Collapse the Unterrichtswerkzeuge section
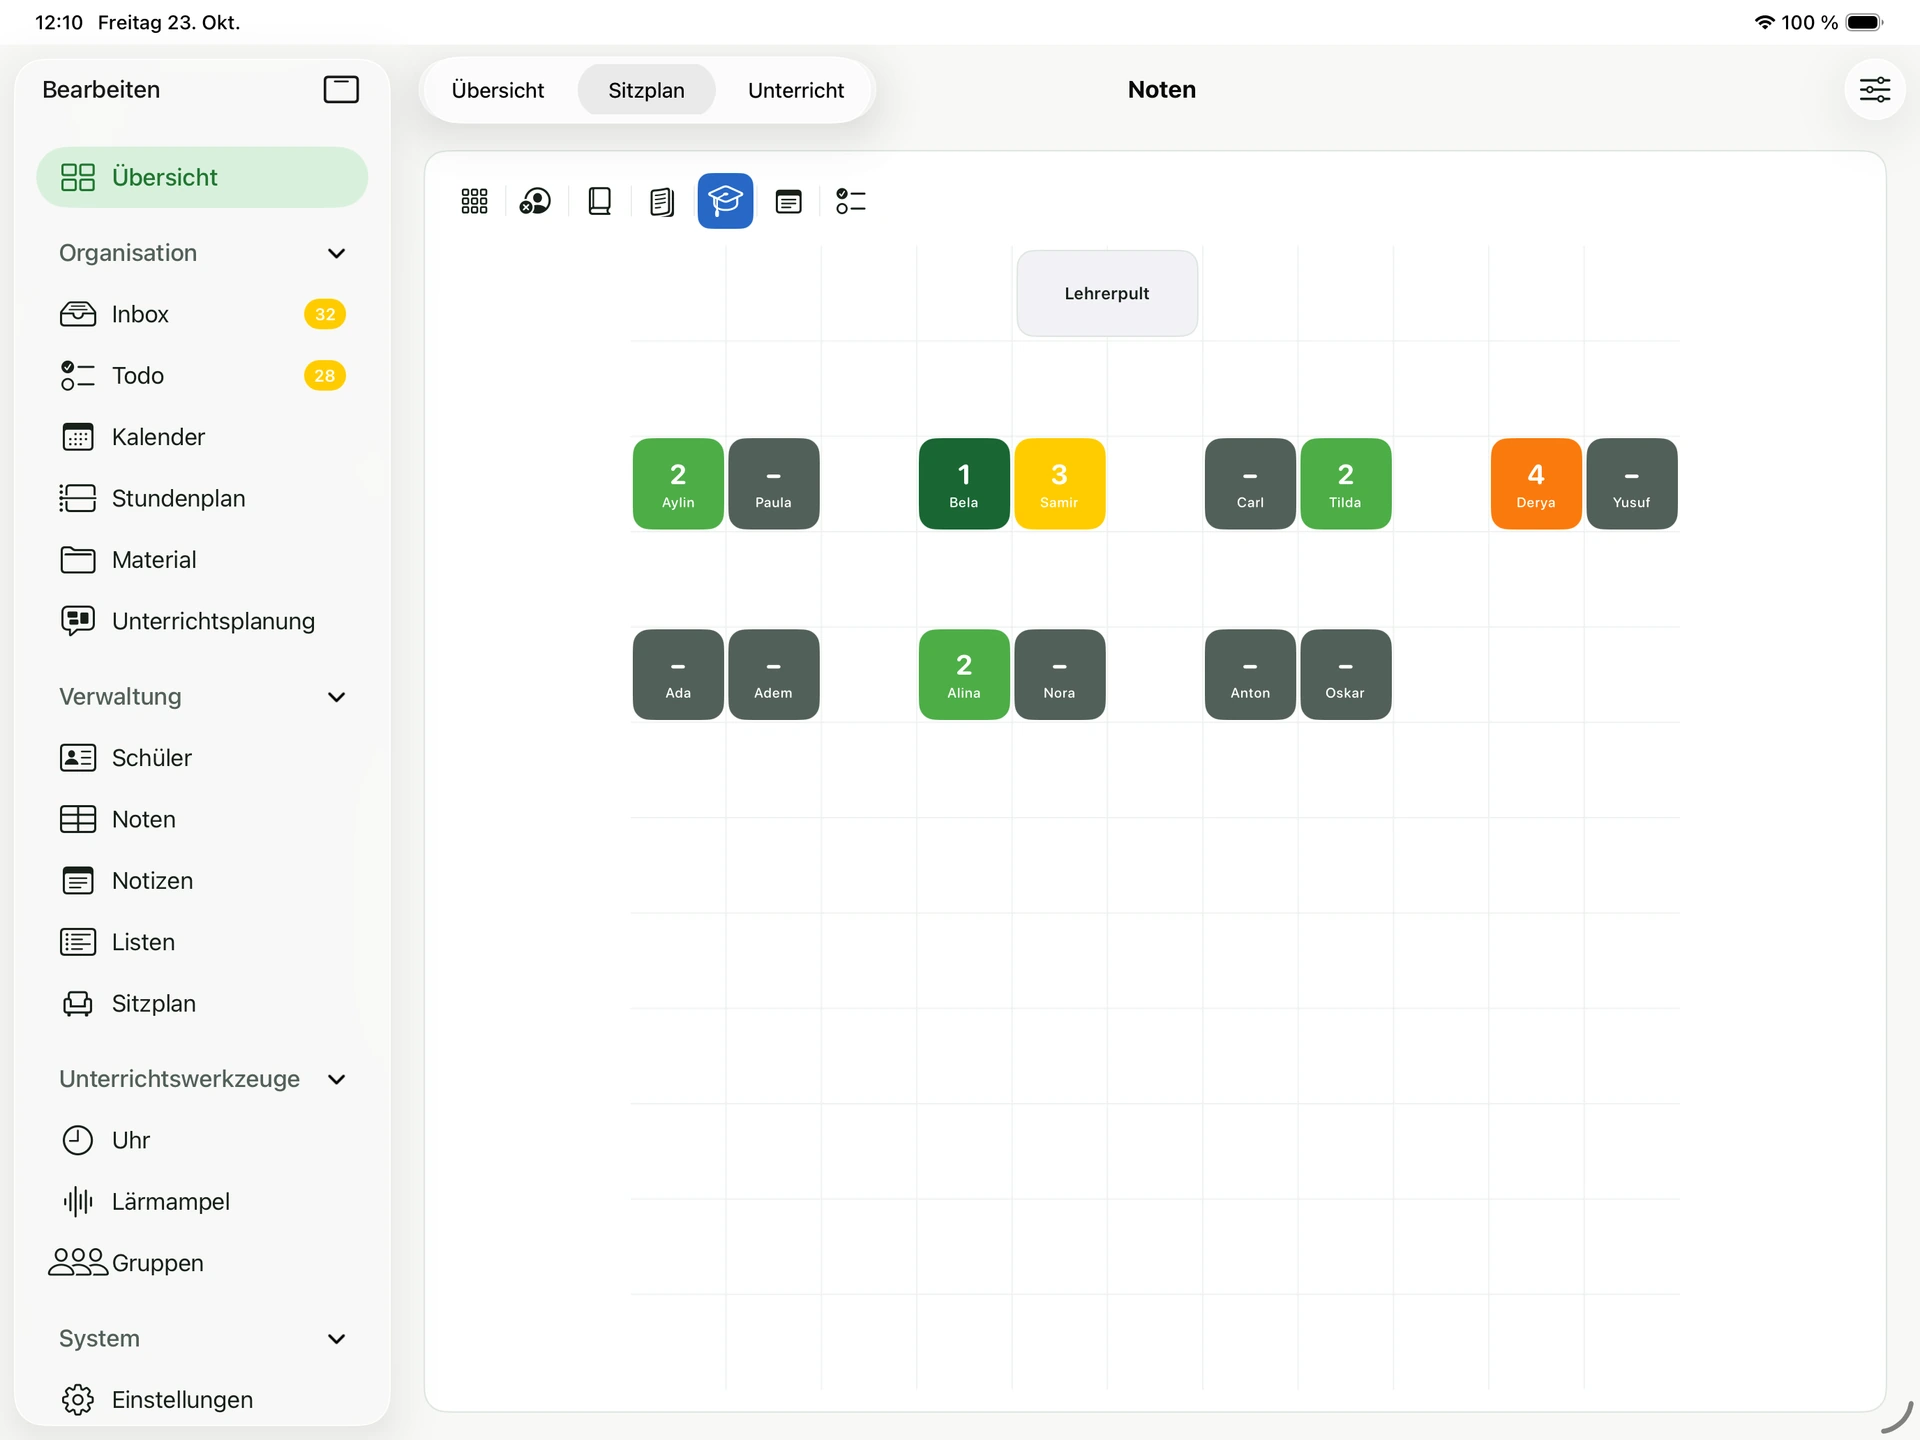This screenshot has height=1440, width=1920. point(337,1079)
